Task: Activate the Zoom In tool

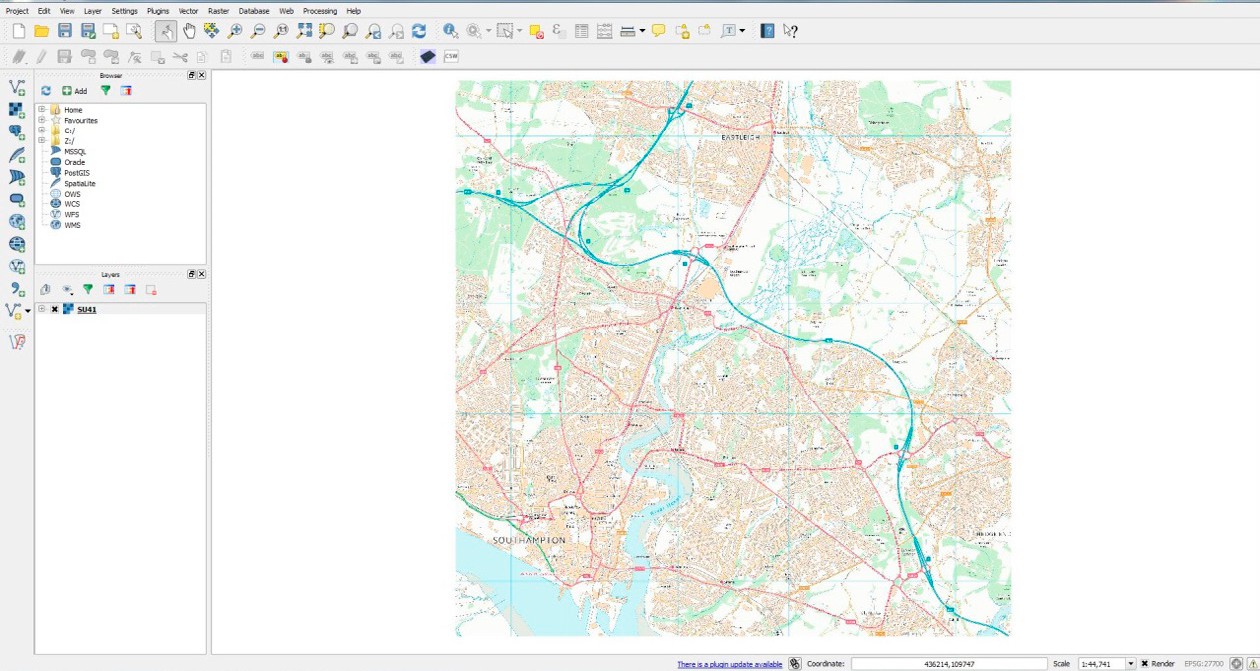Action: [233, 30]
